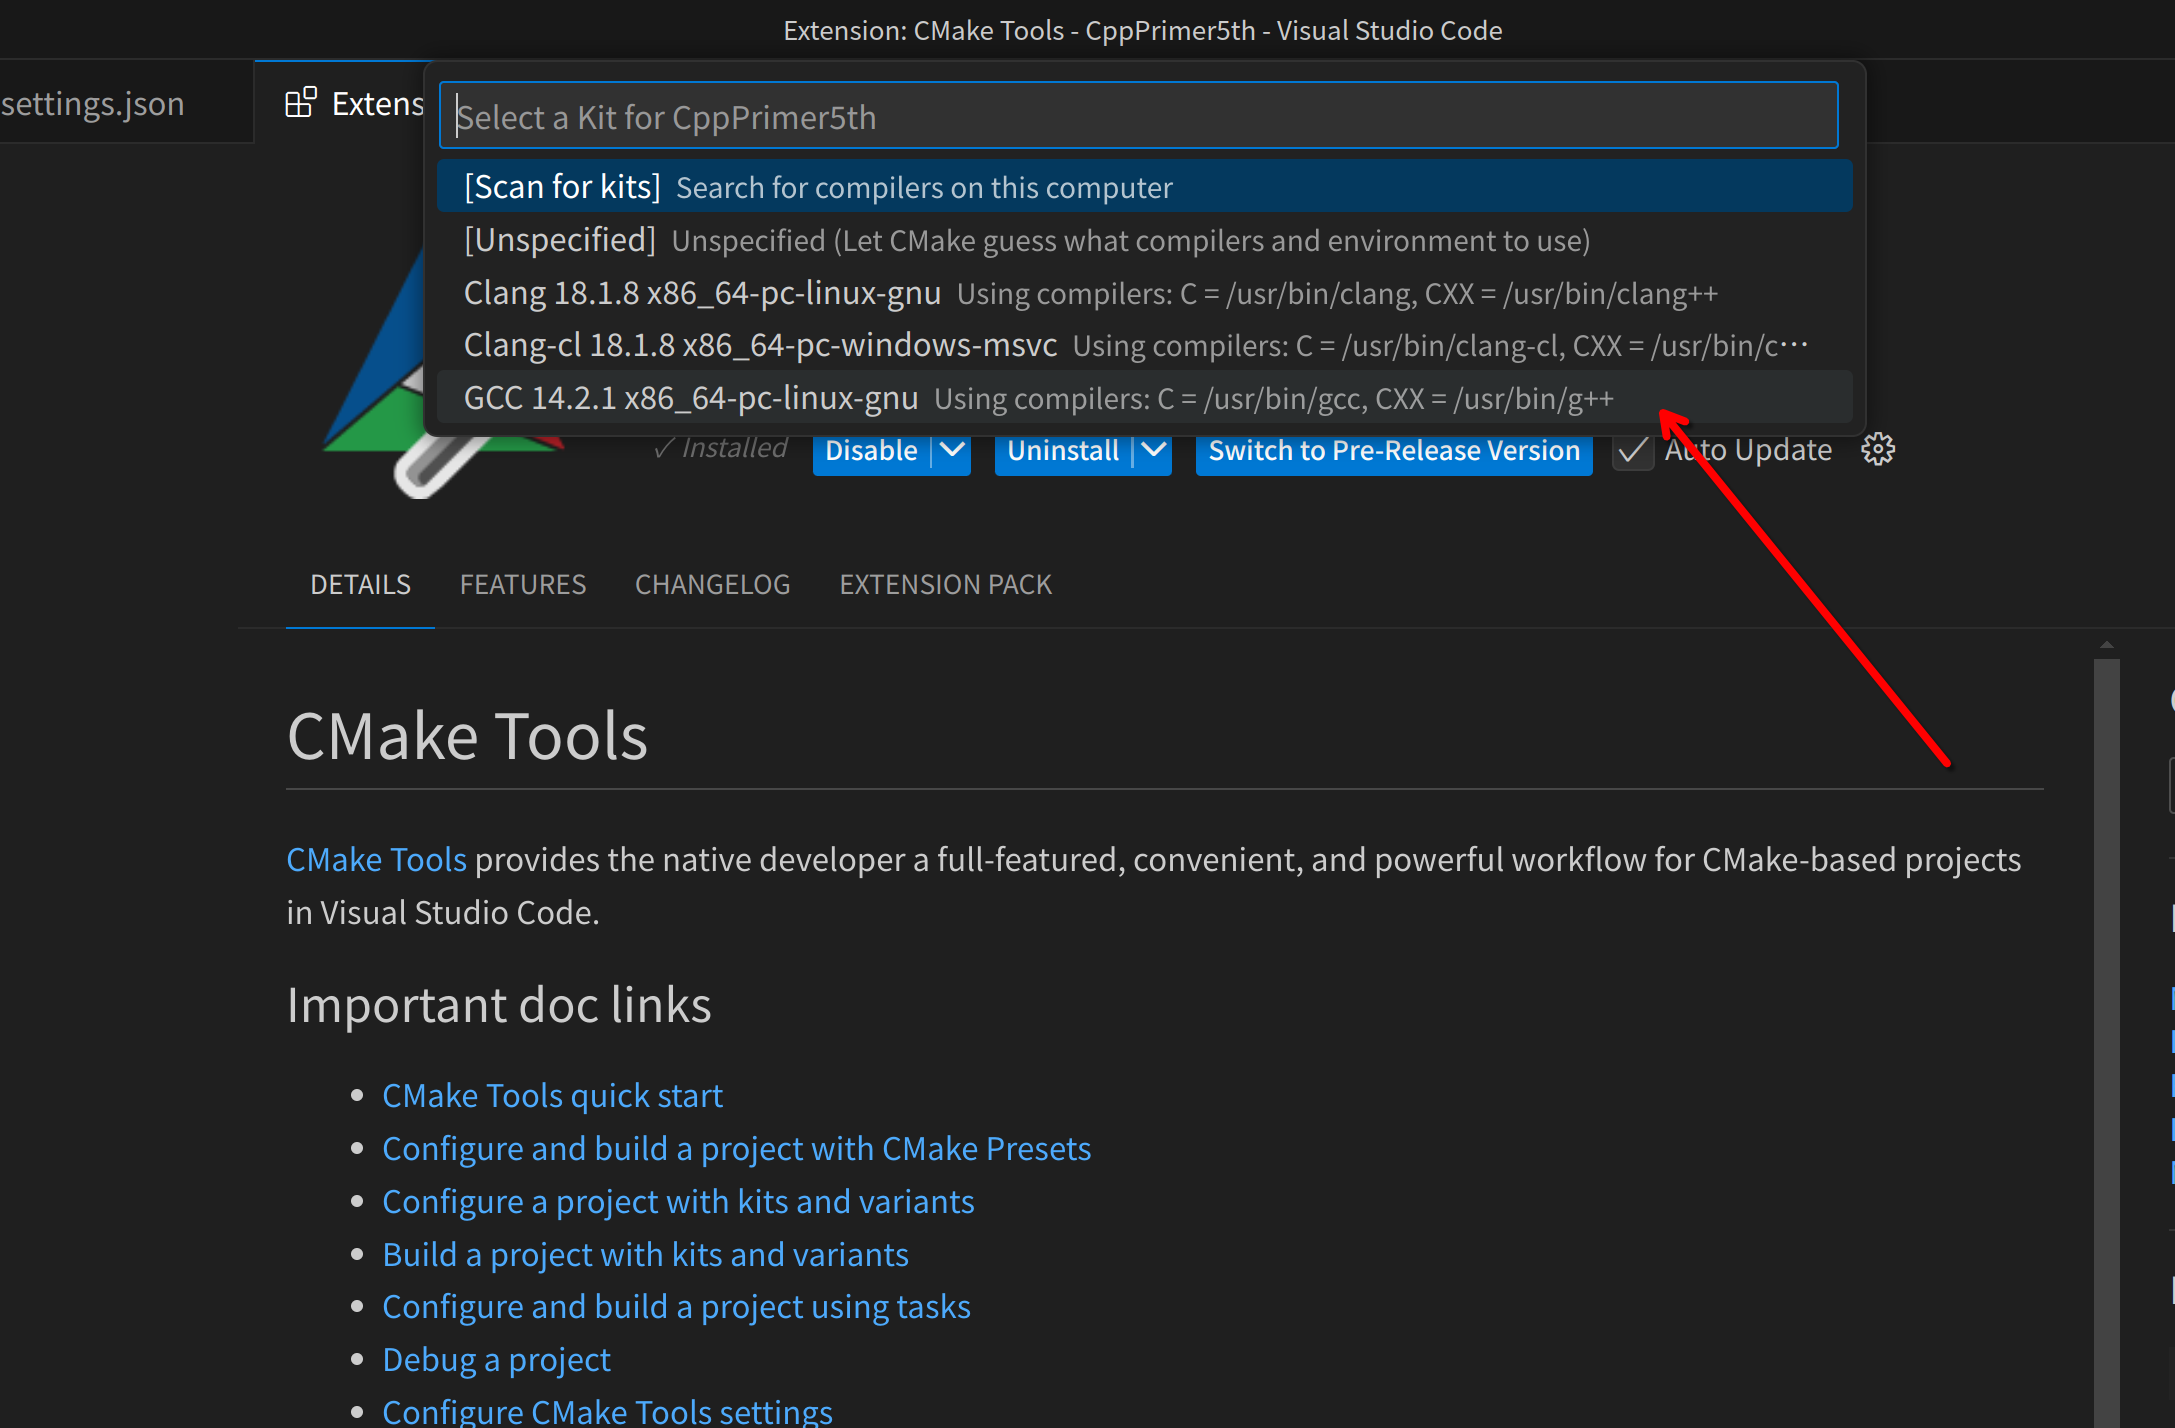The height and width of the screenshot is (1428, 2175).
Task: Click the Uninstall button
Action: 1063,451
